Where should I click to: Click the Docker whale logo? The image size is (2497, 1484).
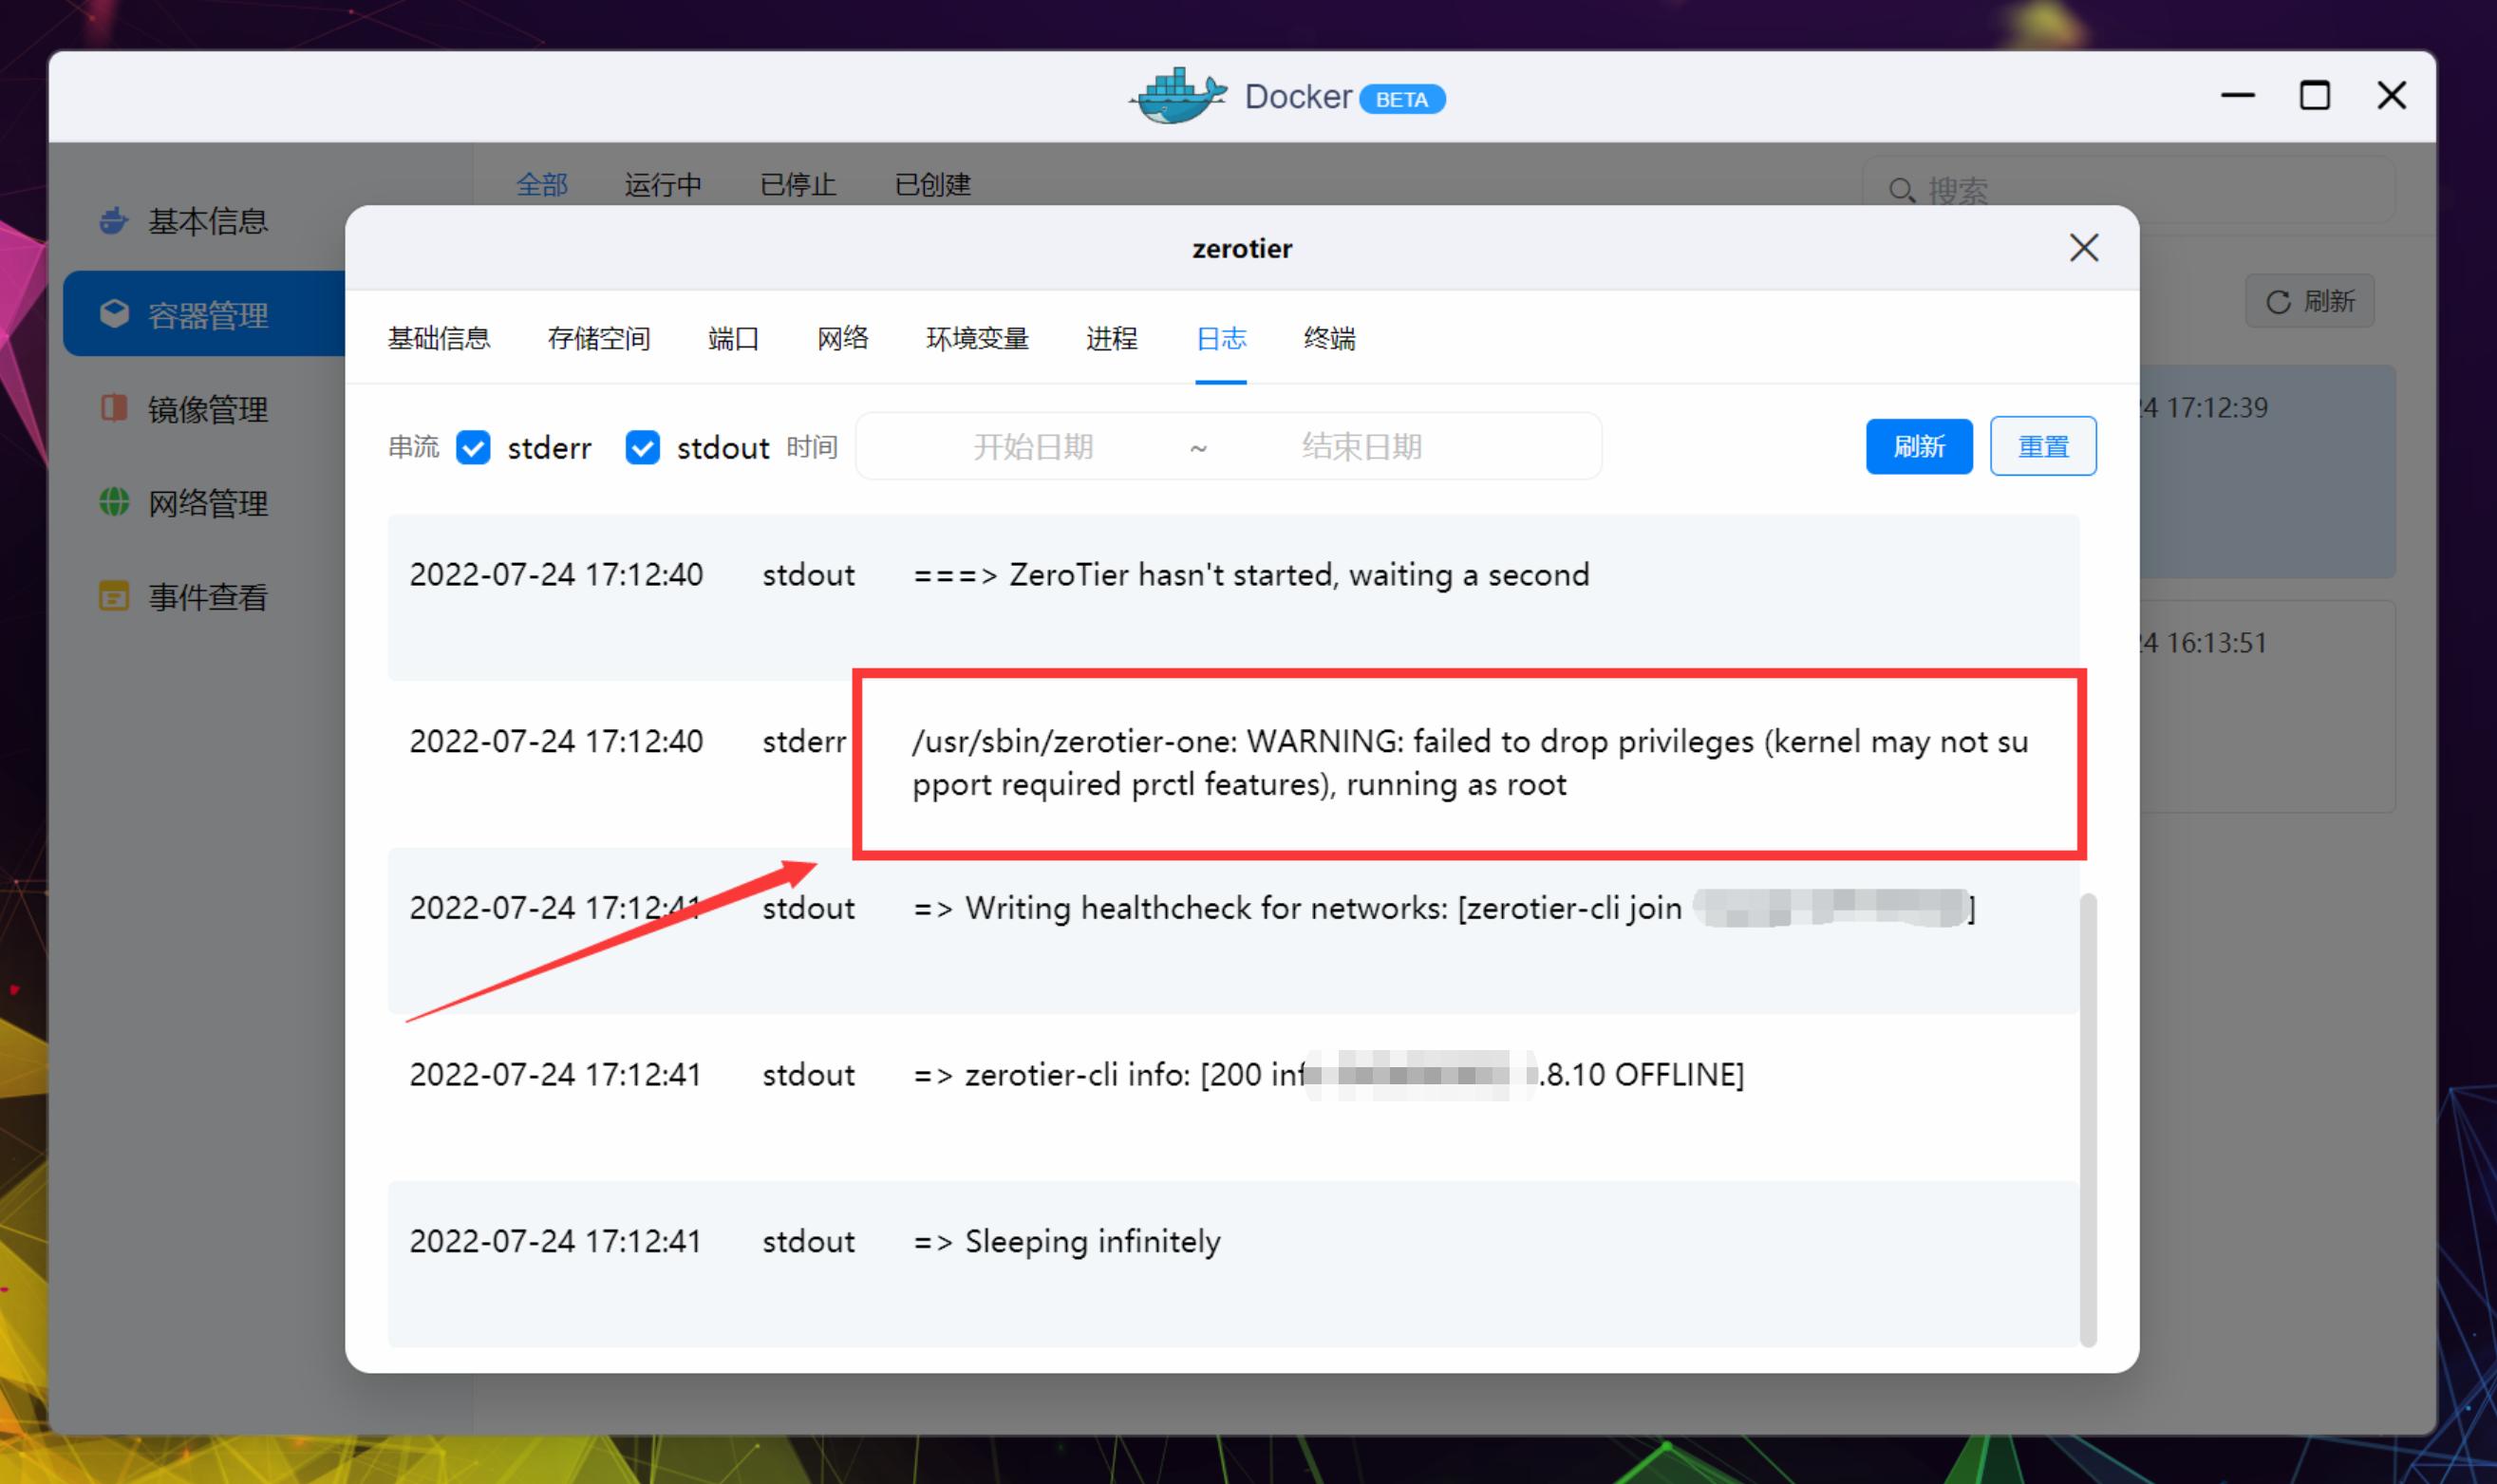click(x=1176, y=96)
